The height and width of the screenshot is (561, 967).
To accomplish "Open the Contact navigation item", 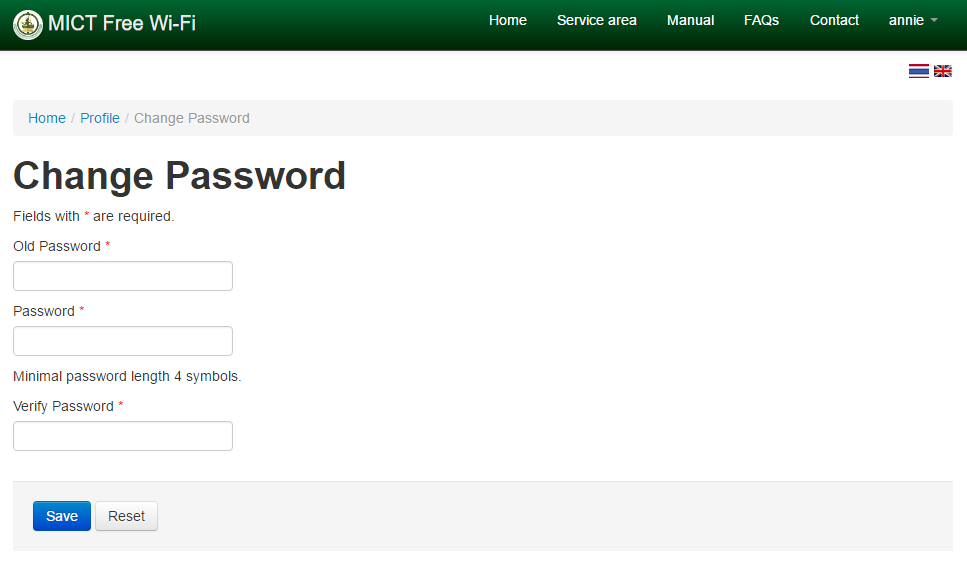I will 834,20.
